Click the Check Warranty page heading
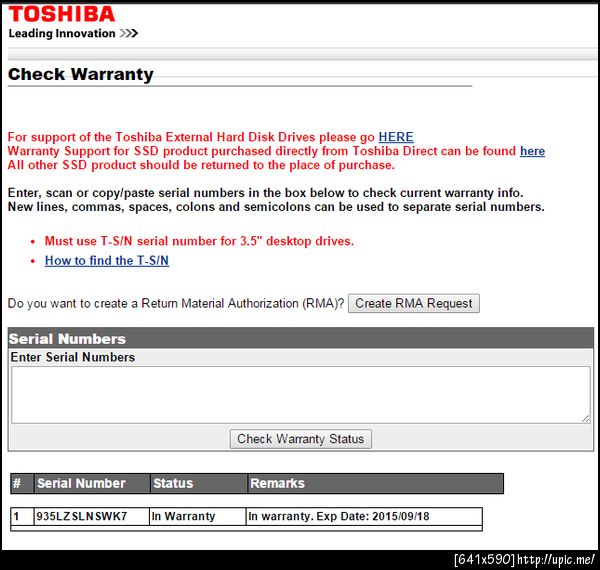Viewport: 600px width, 570px height. [x=81, y=74]
